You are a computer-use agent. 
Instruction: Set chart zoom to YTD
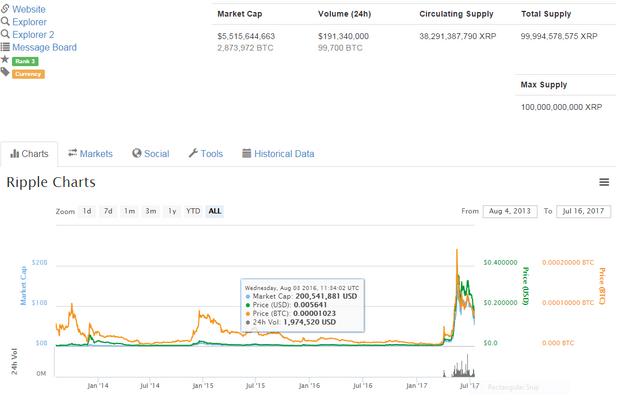pyautogui.click(x=193, y=211)
